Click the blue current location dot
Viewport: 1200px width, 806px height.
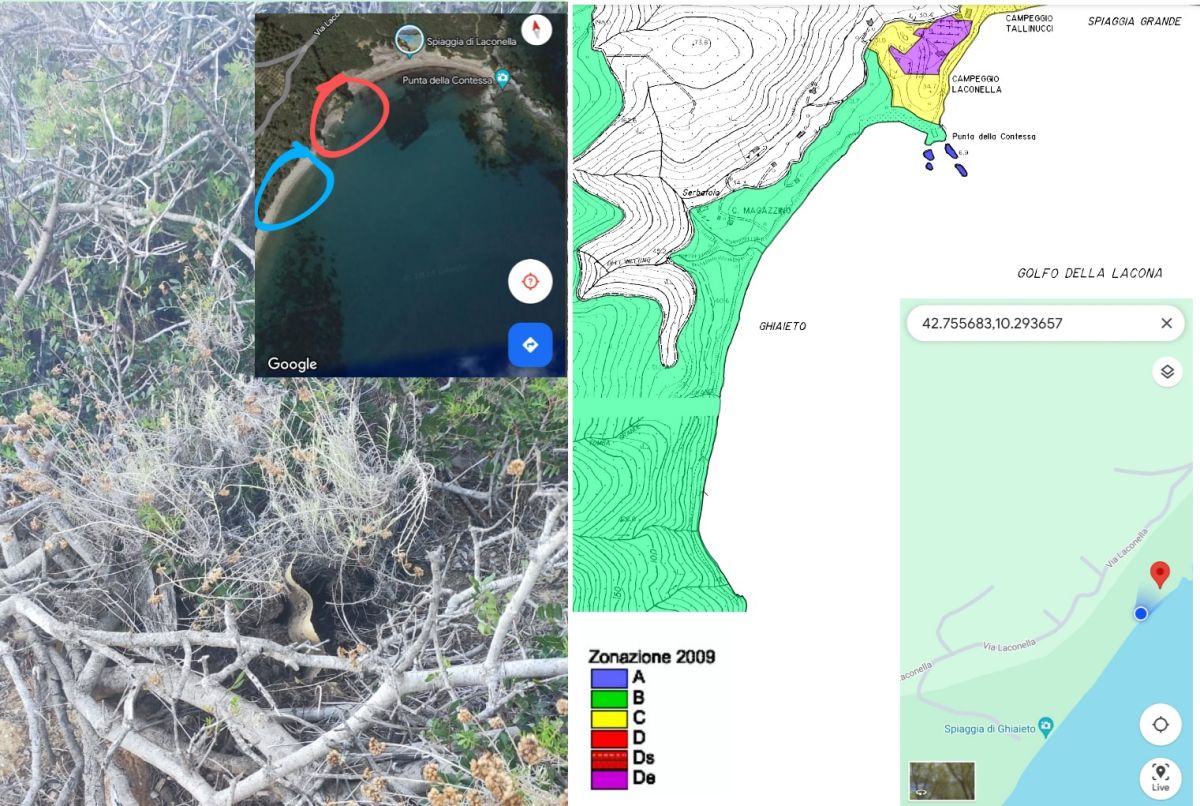tap(1141, 613)
